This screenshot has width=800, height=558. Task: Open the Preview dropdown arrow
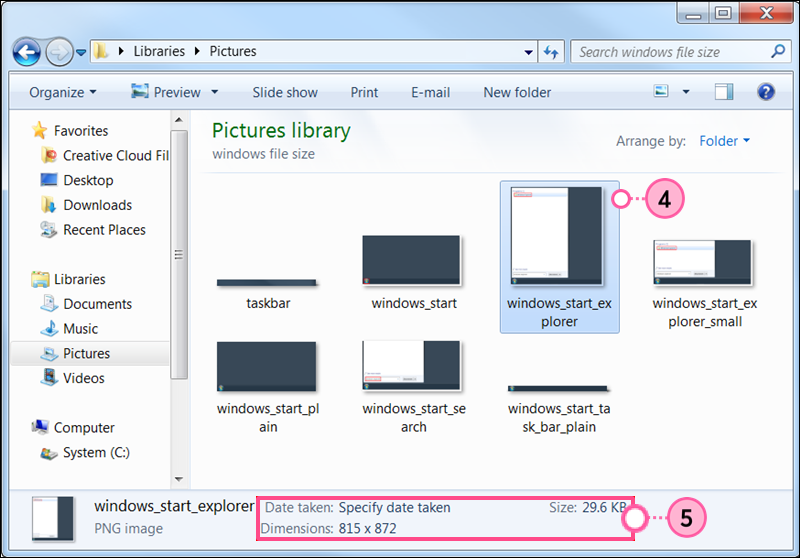(x=215, y=92)
